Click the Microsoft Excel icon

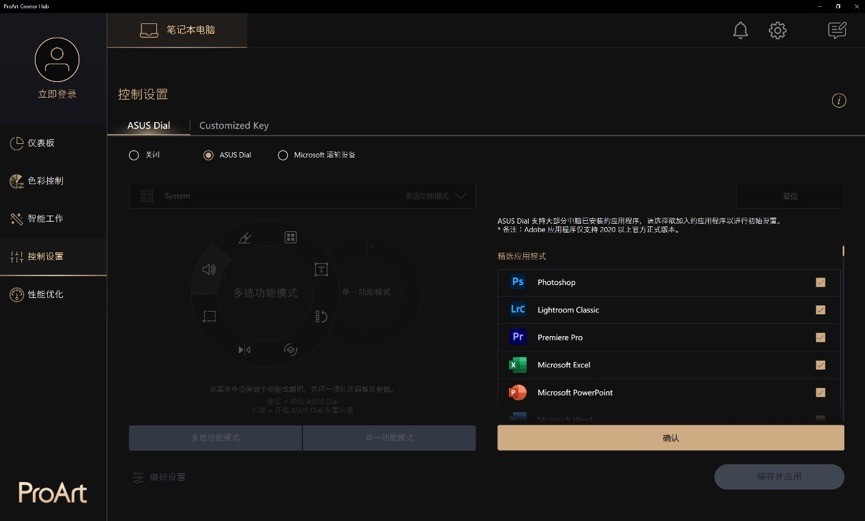[x=517, y=365]
